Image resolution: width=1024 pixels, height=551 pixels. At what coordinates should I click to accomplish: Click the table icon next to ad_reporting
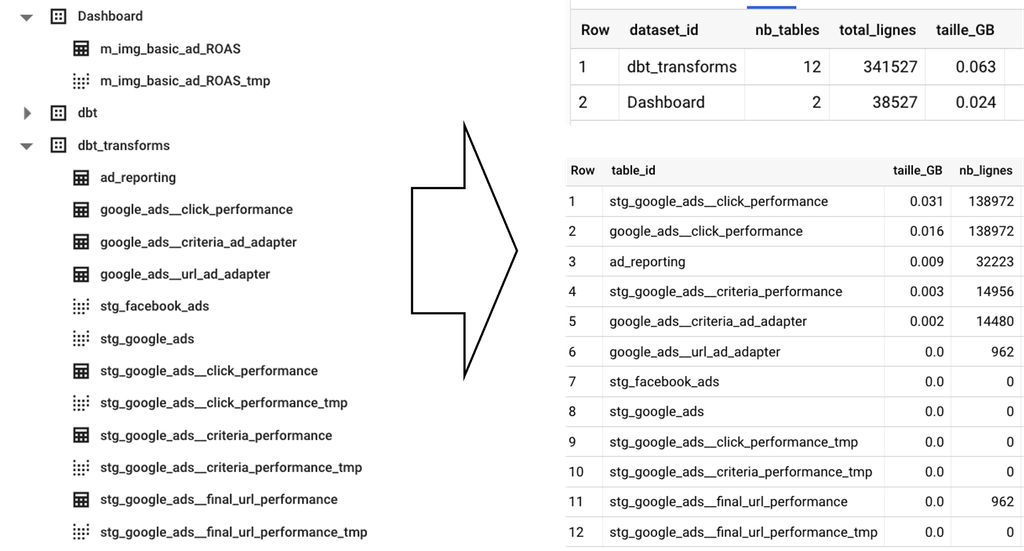point(81,178)
